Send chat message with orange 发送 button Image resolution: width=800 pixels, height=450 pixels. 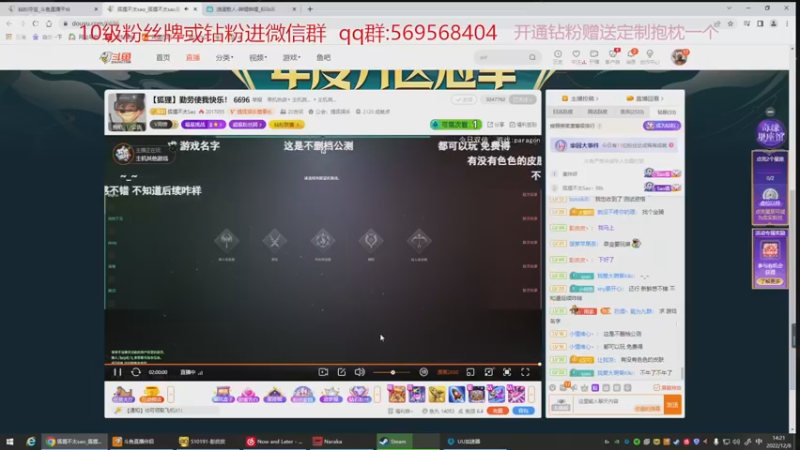(x=672, y=405)
